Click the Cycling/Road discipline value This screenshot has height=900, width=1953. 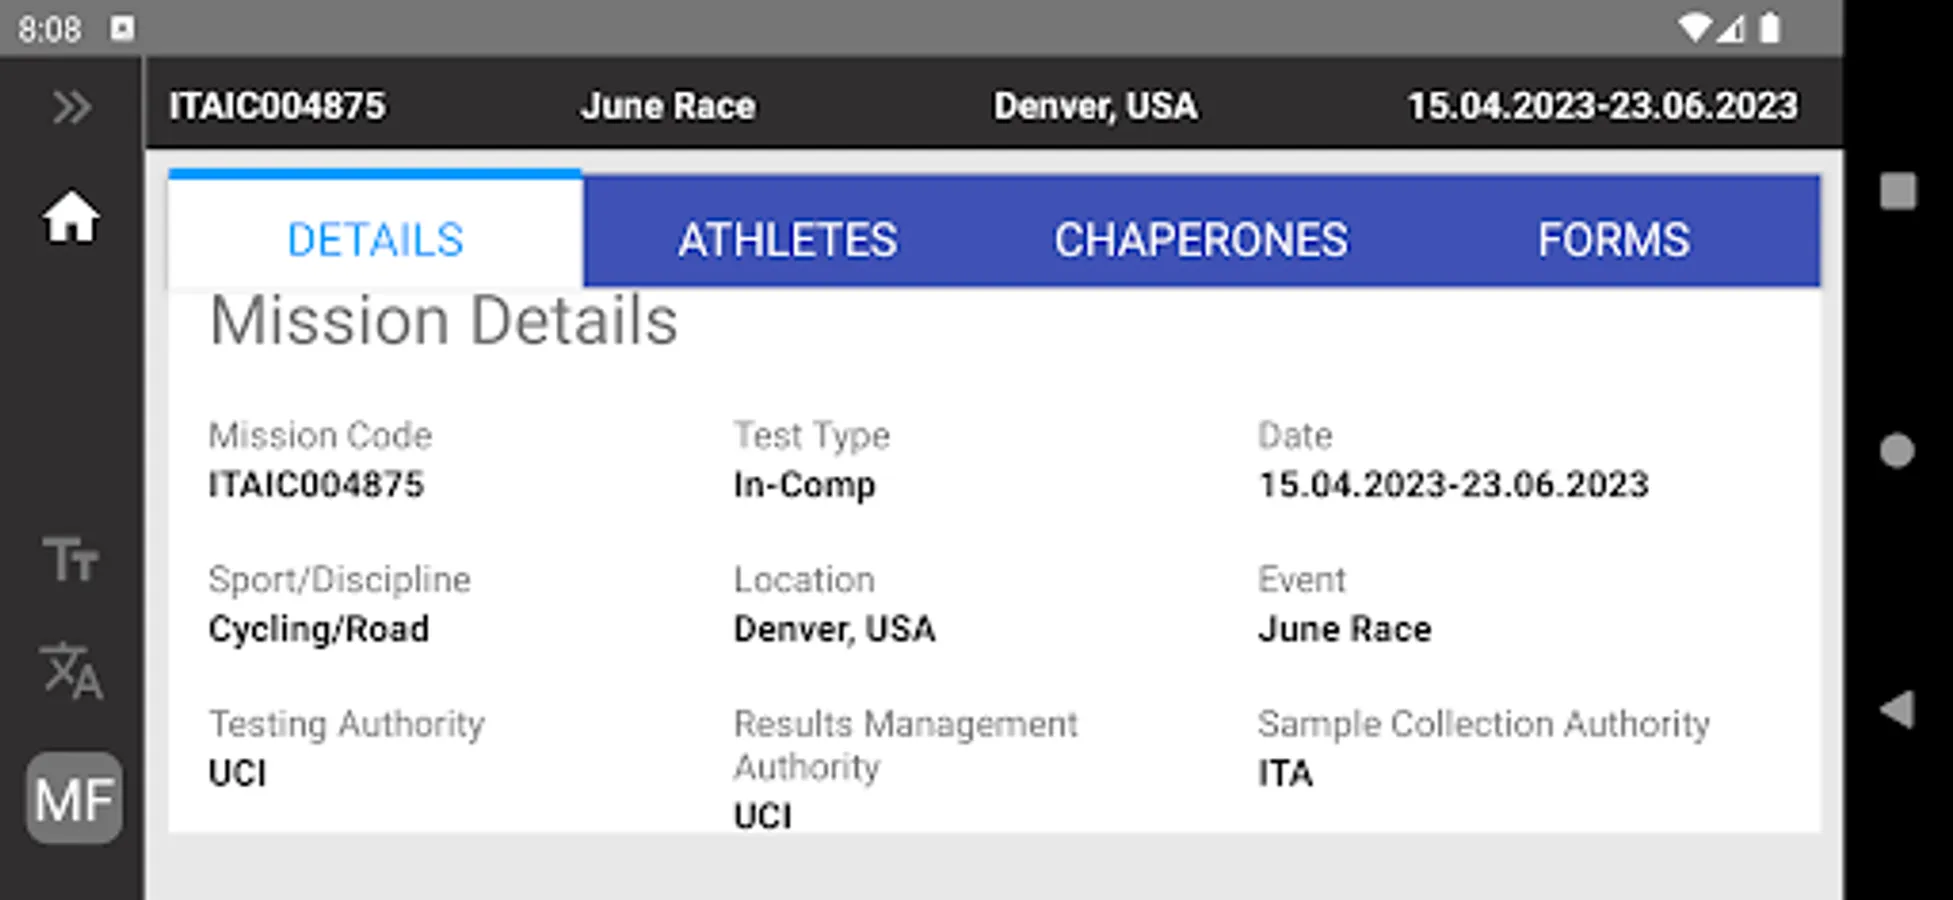(x=319, y=629)
